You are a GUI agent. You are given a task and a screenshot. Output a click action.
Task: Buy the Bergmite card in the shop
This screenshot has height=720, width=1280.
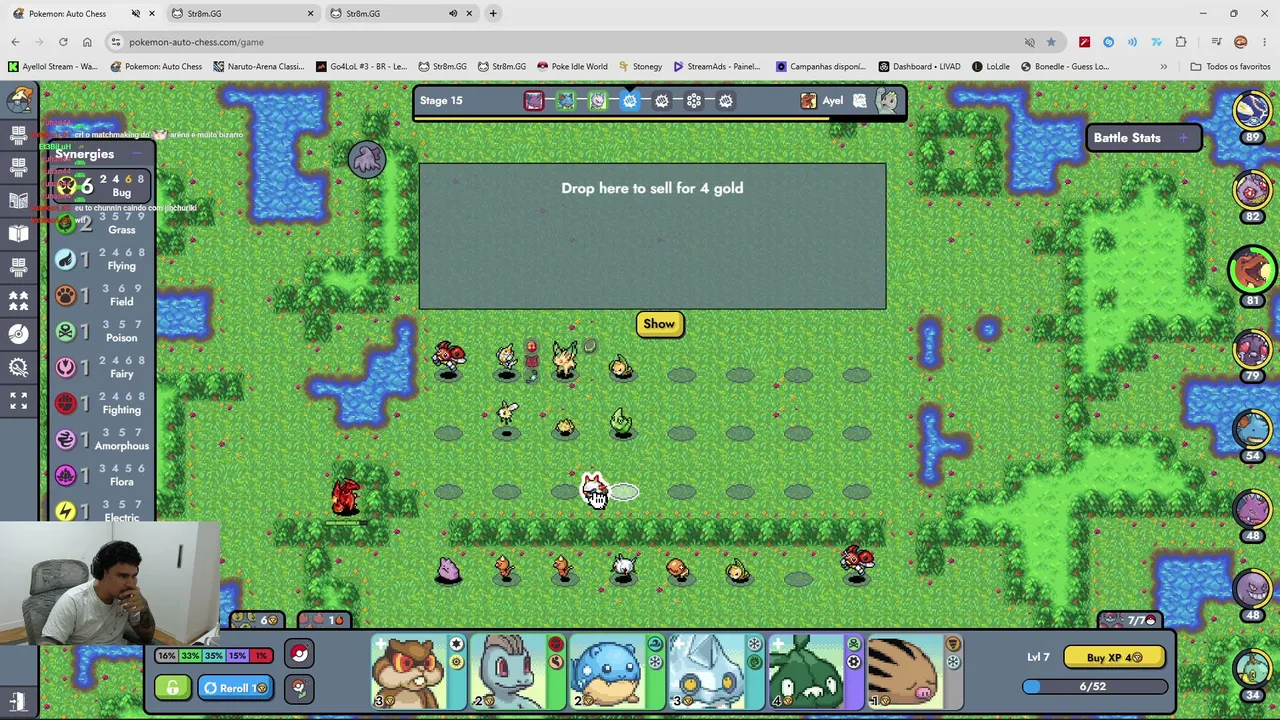tap(716, 672)
